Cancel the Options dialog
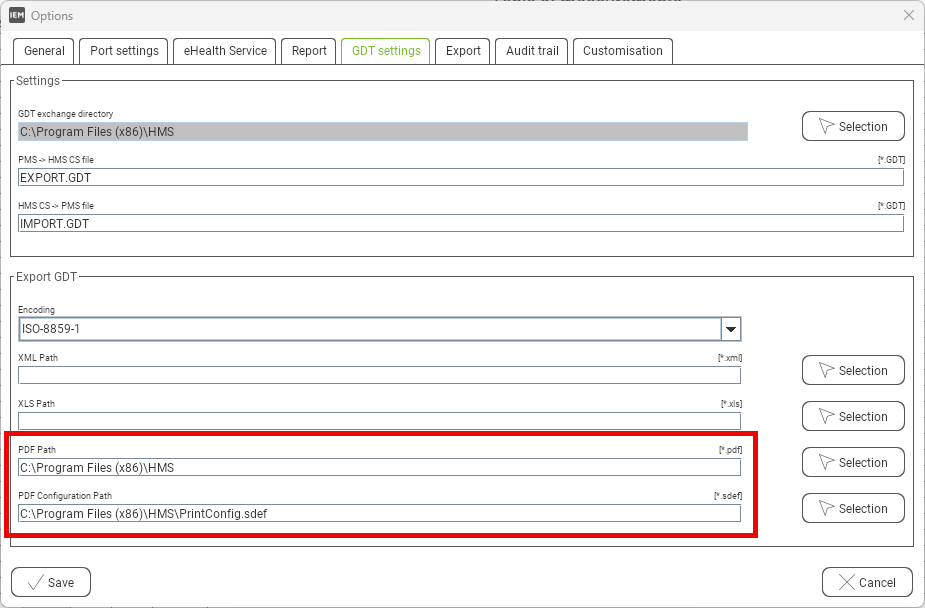925x608 pixels. coord(867,582)
